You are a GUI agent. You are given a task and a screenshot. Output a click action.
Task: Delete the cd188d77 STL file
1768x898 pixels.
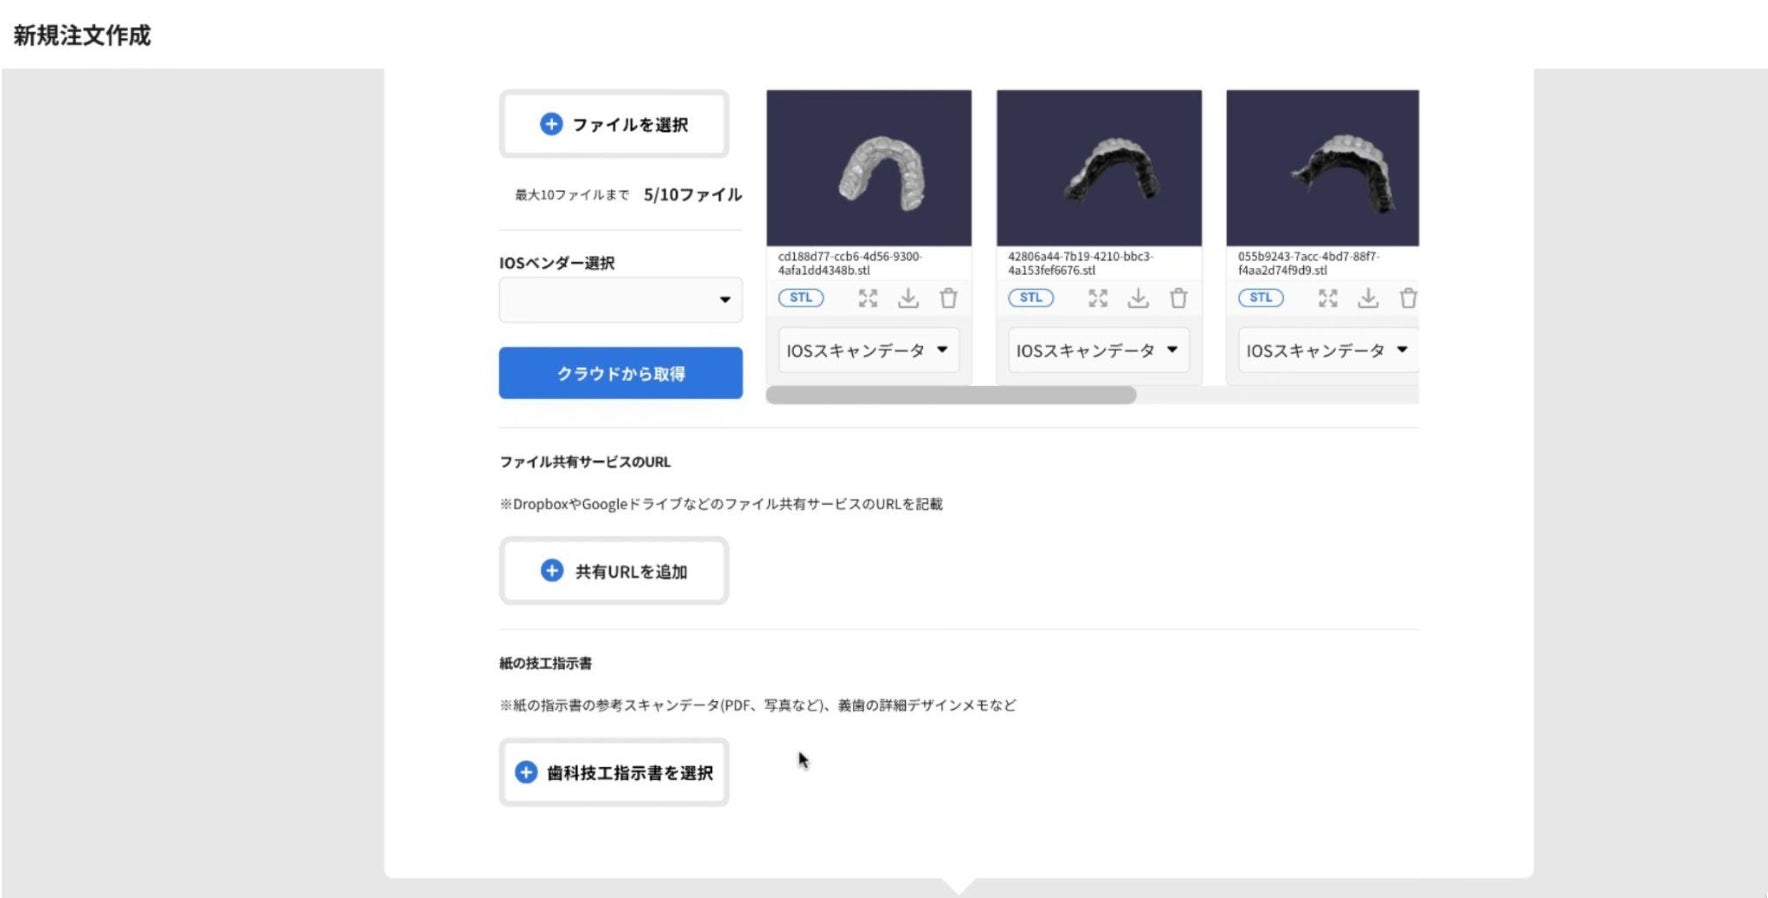pyautogui.click(x=948, y=298)
